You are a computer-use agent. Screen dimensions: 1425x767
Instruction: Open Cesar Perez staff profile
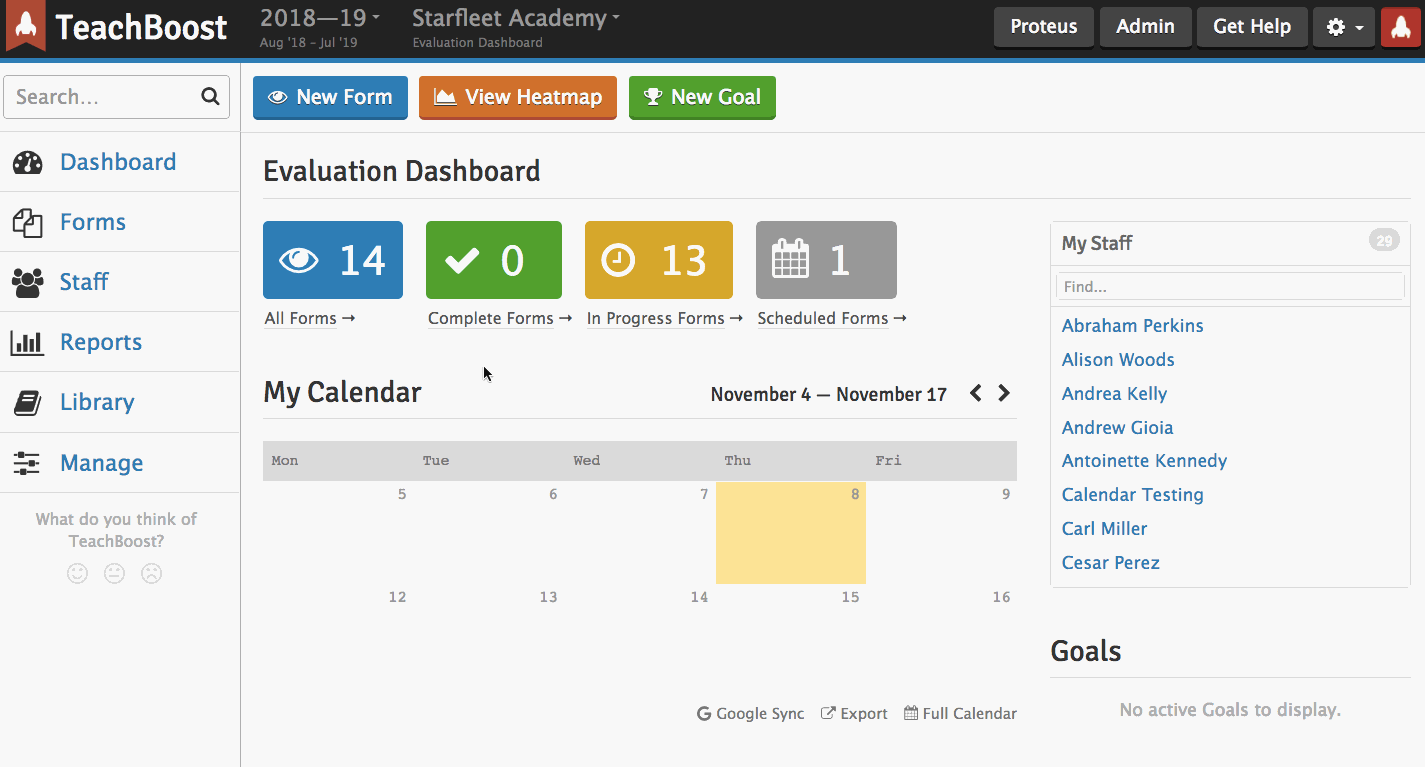point(1110,563)
